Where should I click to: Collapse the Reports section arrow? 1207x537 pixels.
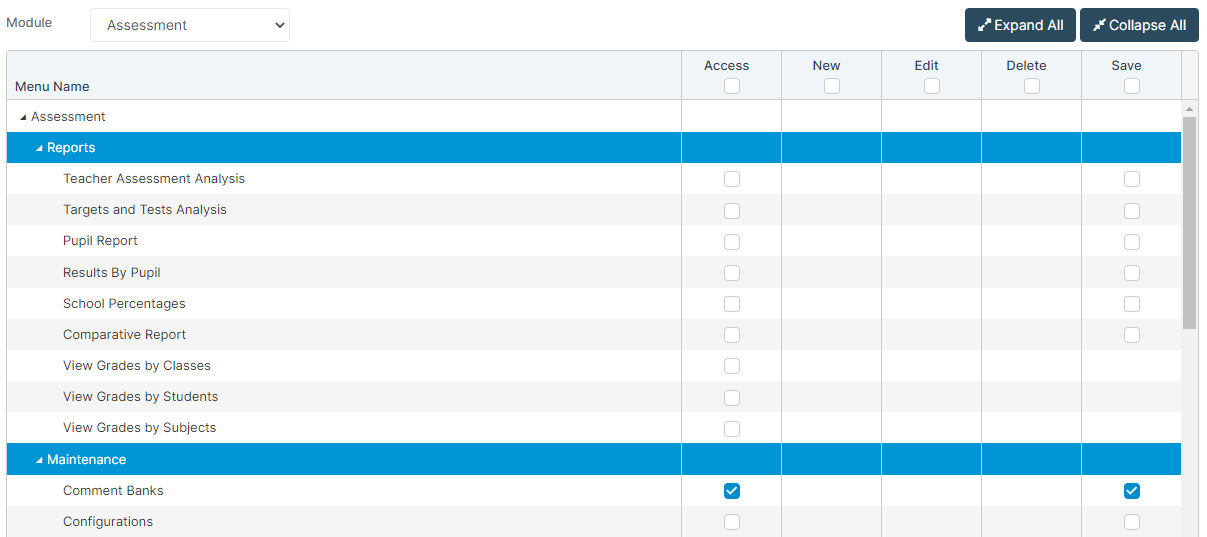[x=39, y=149]
